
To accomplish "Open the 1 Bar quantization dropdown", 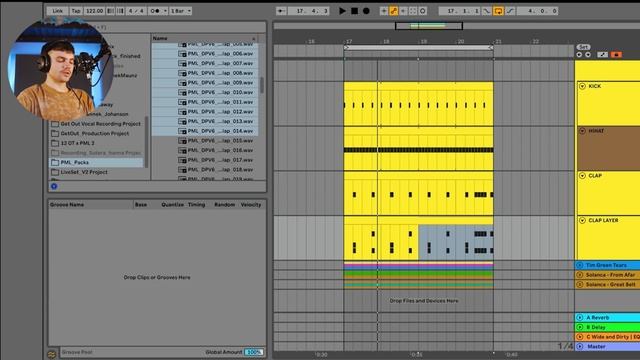I will [x=180, y=11].
